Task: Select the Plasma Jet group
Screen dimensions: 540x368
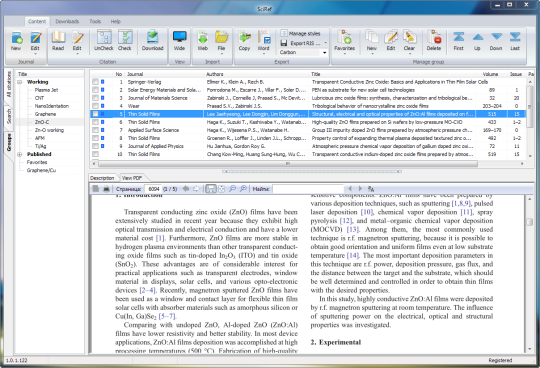Action: point(46,90)
